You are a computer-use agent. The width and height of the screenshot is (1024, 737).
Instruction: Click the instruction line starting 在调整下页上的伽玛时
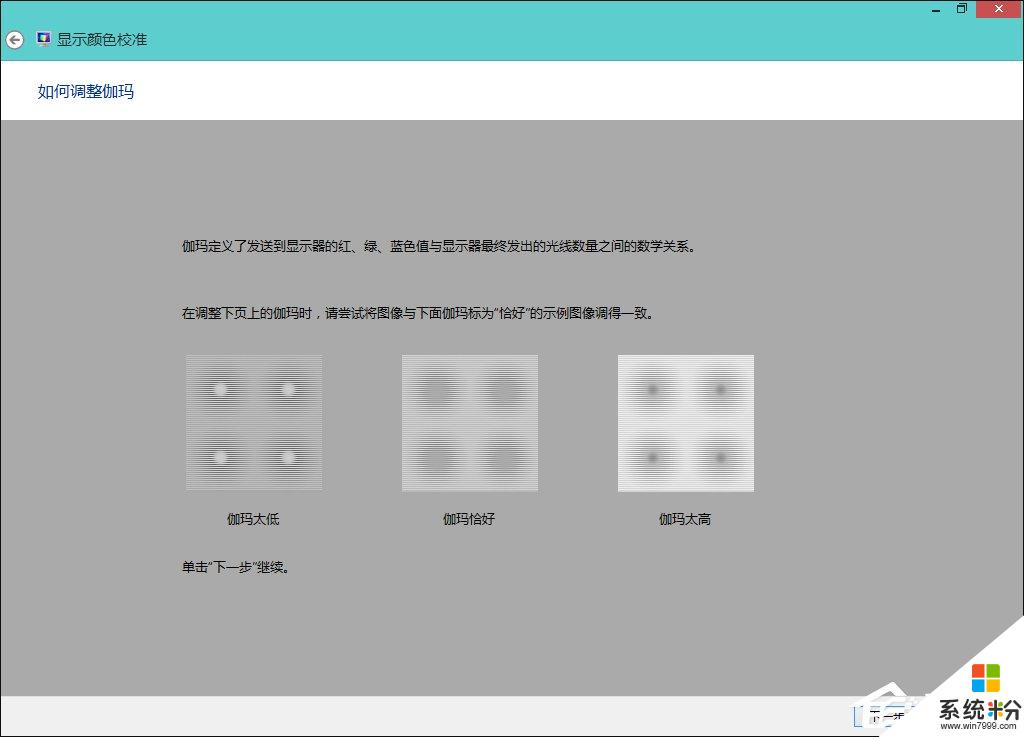418,313
